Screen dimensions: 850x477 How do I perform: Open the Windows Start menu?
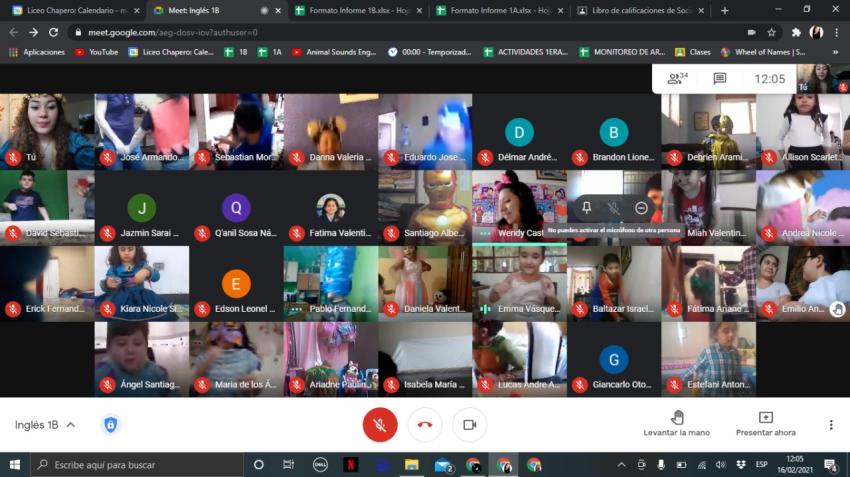(15, 465)
